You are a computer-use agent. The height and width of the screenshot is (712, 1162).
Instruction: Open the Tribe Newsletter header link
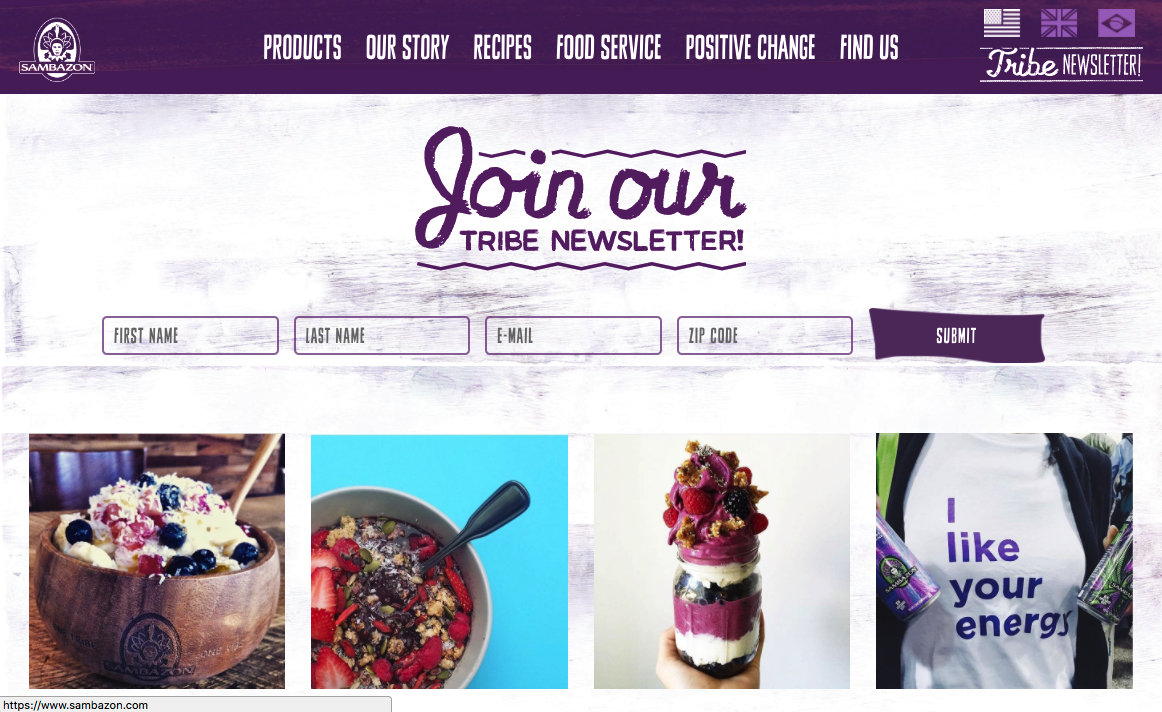tap(1061, 64)
